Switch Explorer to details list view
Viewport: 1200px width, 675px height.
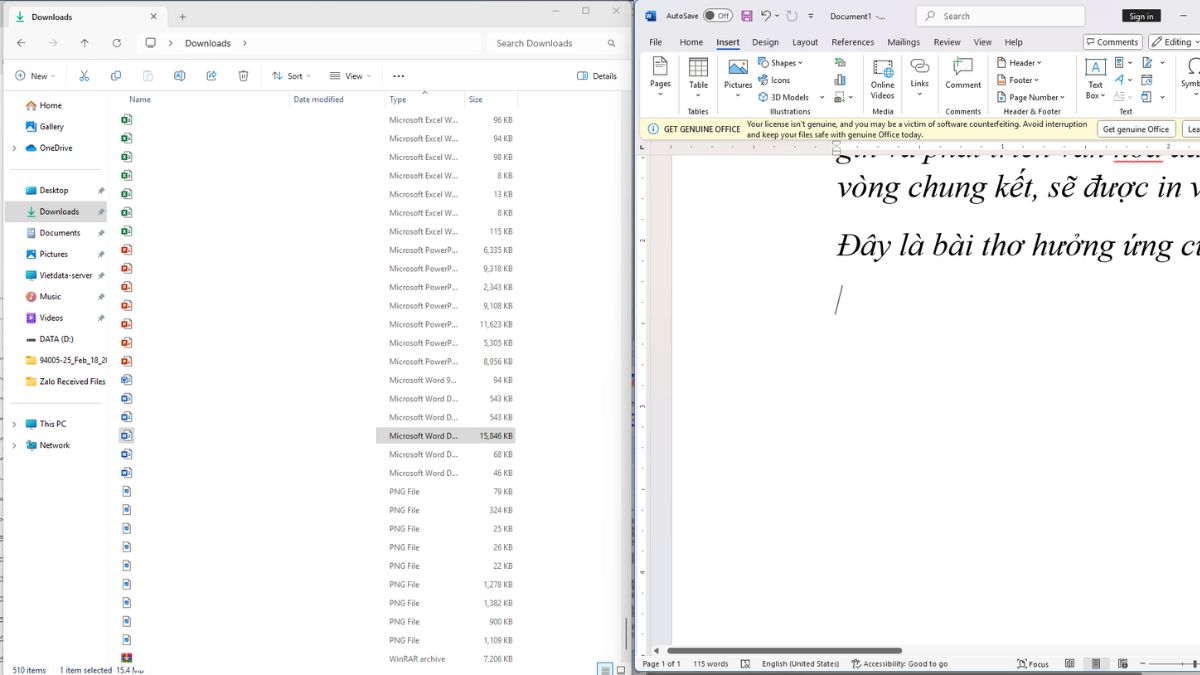pos(605,669)
